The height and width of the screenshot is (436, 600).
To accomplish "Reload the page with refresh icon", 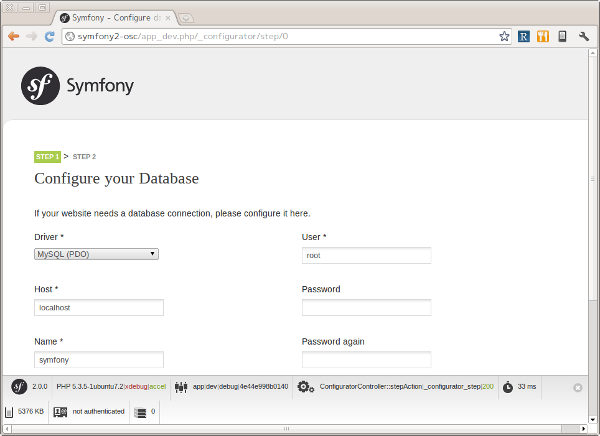I will point(49,36).
